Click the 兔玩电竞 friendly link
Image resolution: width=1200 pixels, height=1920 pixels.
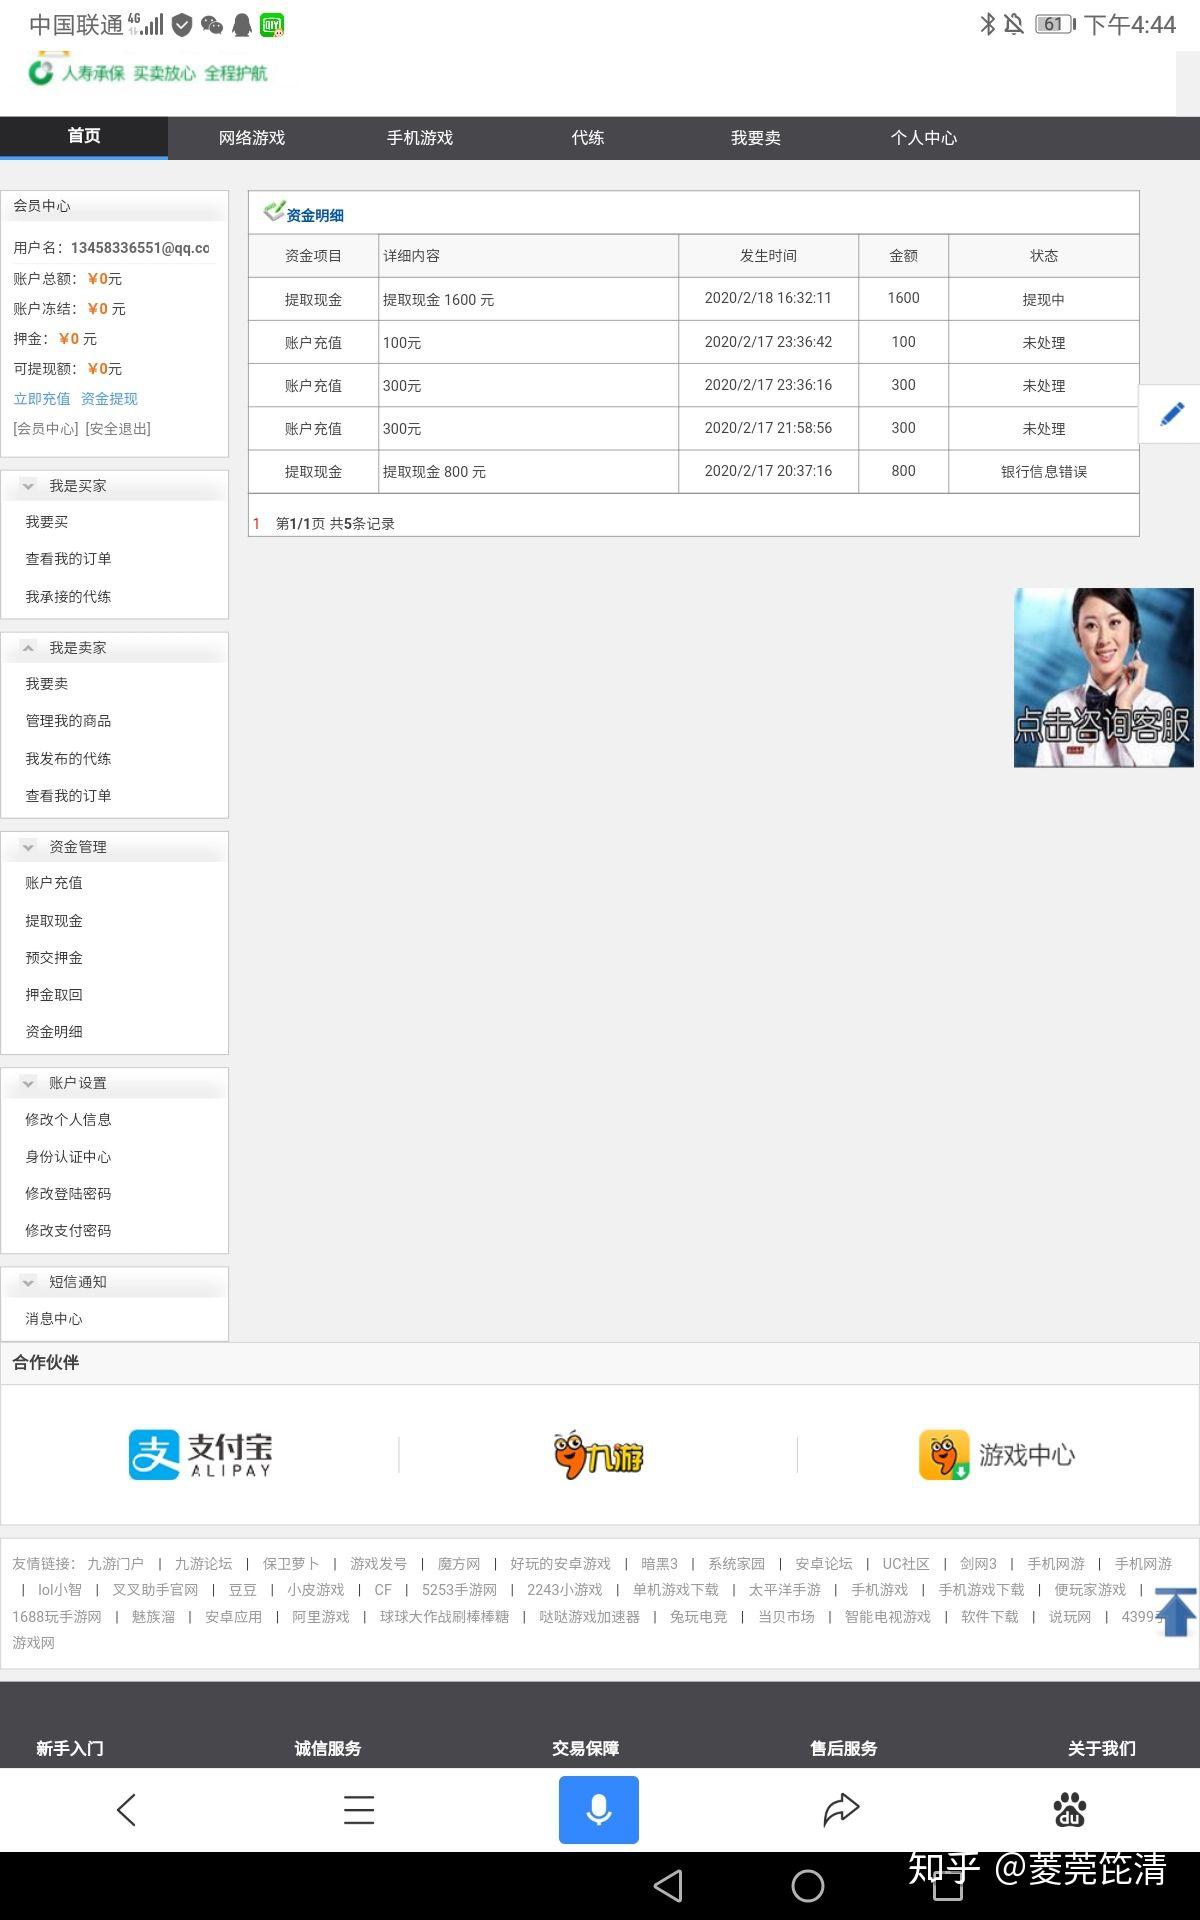click(x=699, y=1617)
